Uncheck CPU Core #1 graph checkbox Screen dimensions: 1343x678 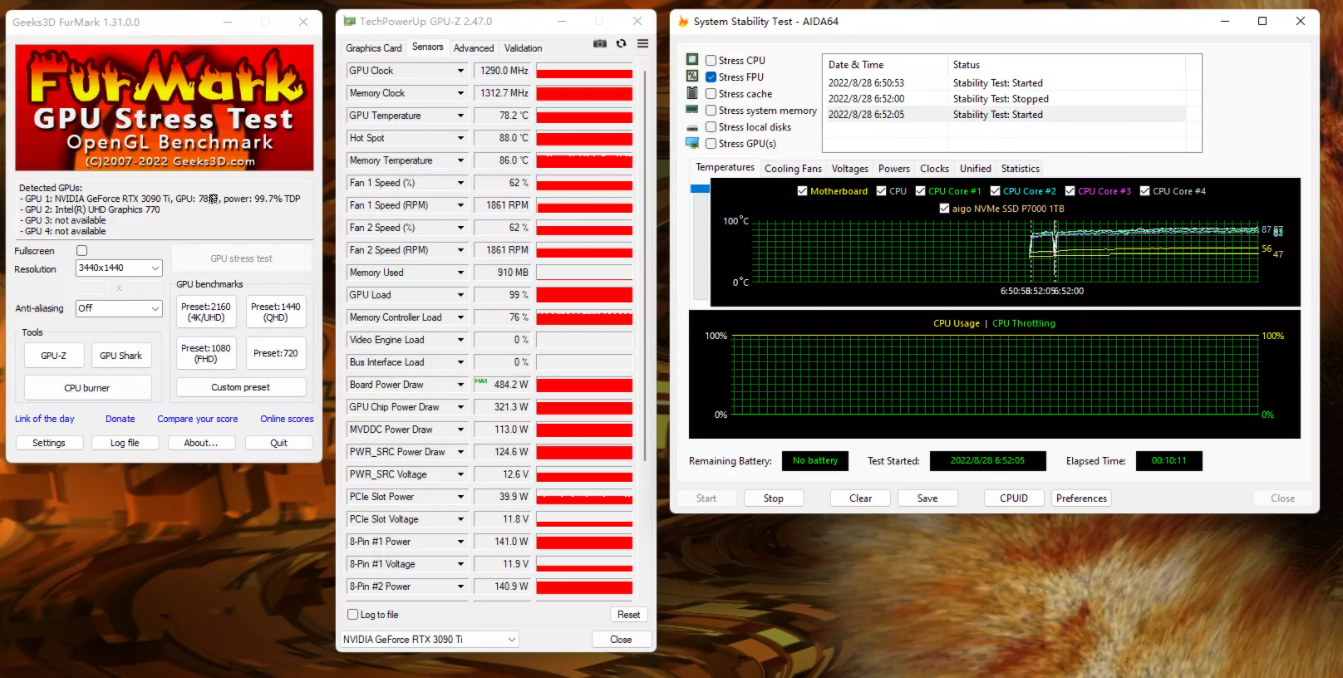(920, 191)
